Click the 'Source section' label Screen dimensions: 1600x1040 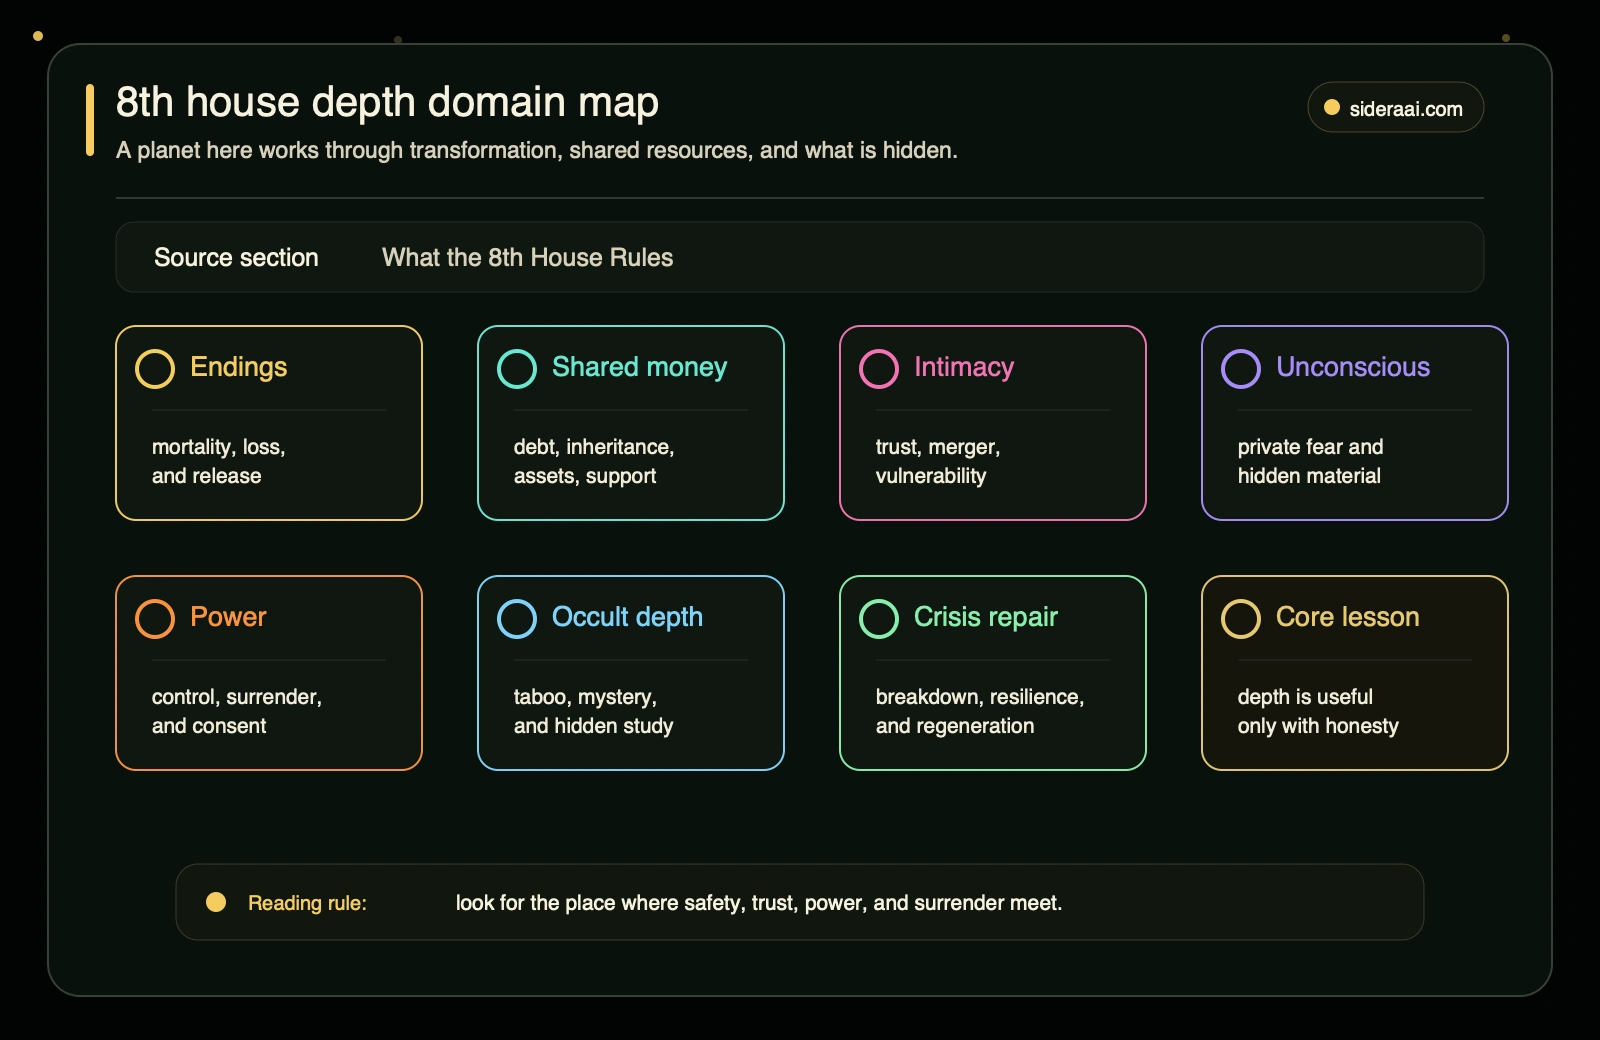pos(236,258)
